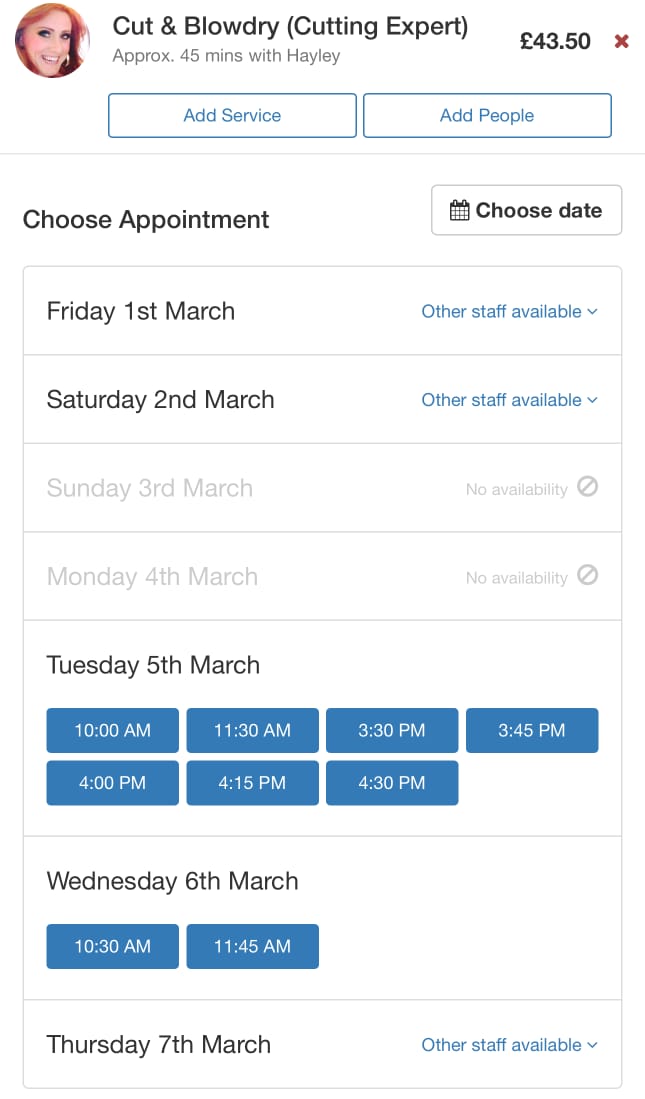Pick the 3:45 PM time slot
The width and height of the screenshot is (645, 1099).
pyautogui.click(x=532, y=730)
